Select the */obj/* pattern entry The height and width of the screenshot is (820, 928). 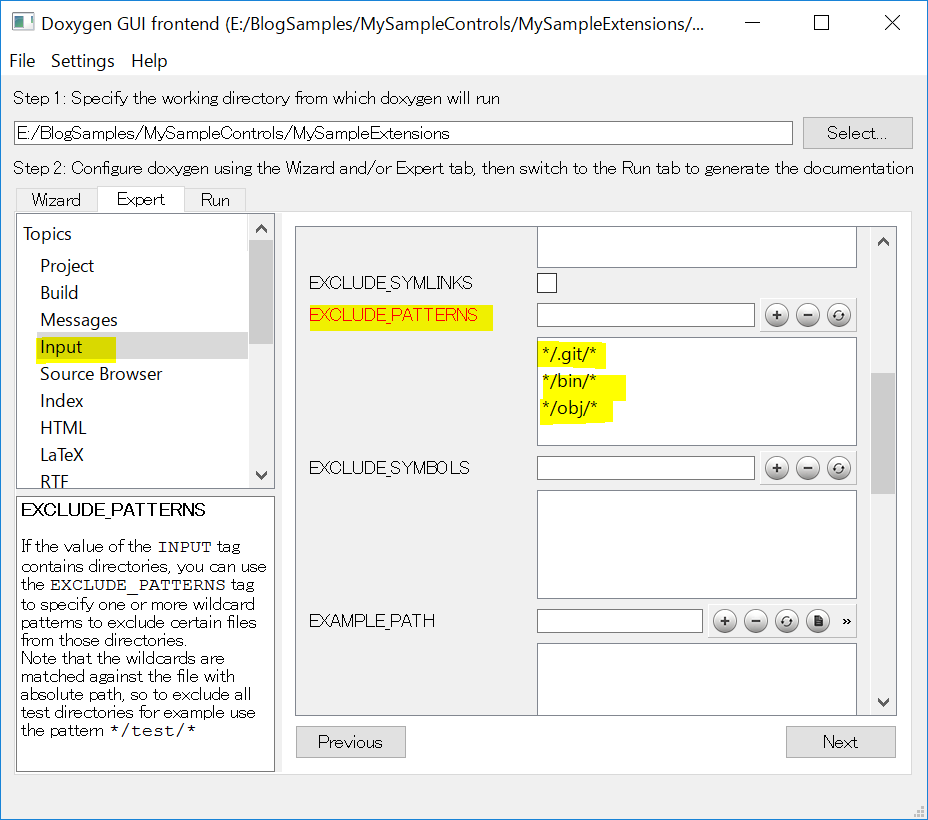[569, 408]
